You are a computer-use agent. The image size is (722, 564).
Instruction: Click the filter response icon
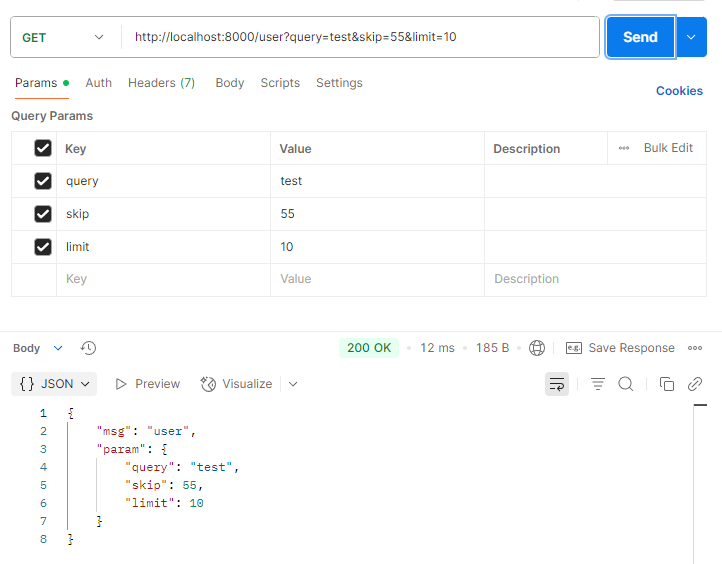(x=598, y=384)
